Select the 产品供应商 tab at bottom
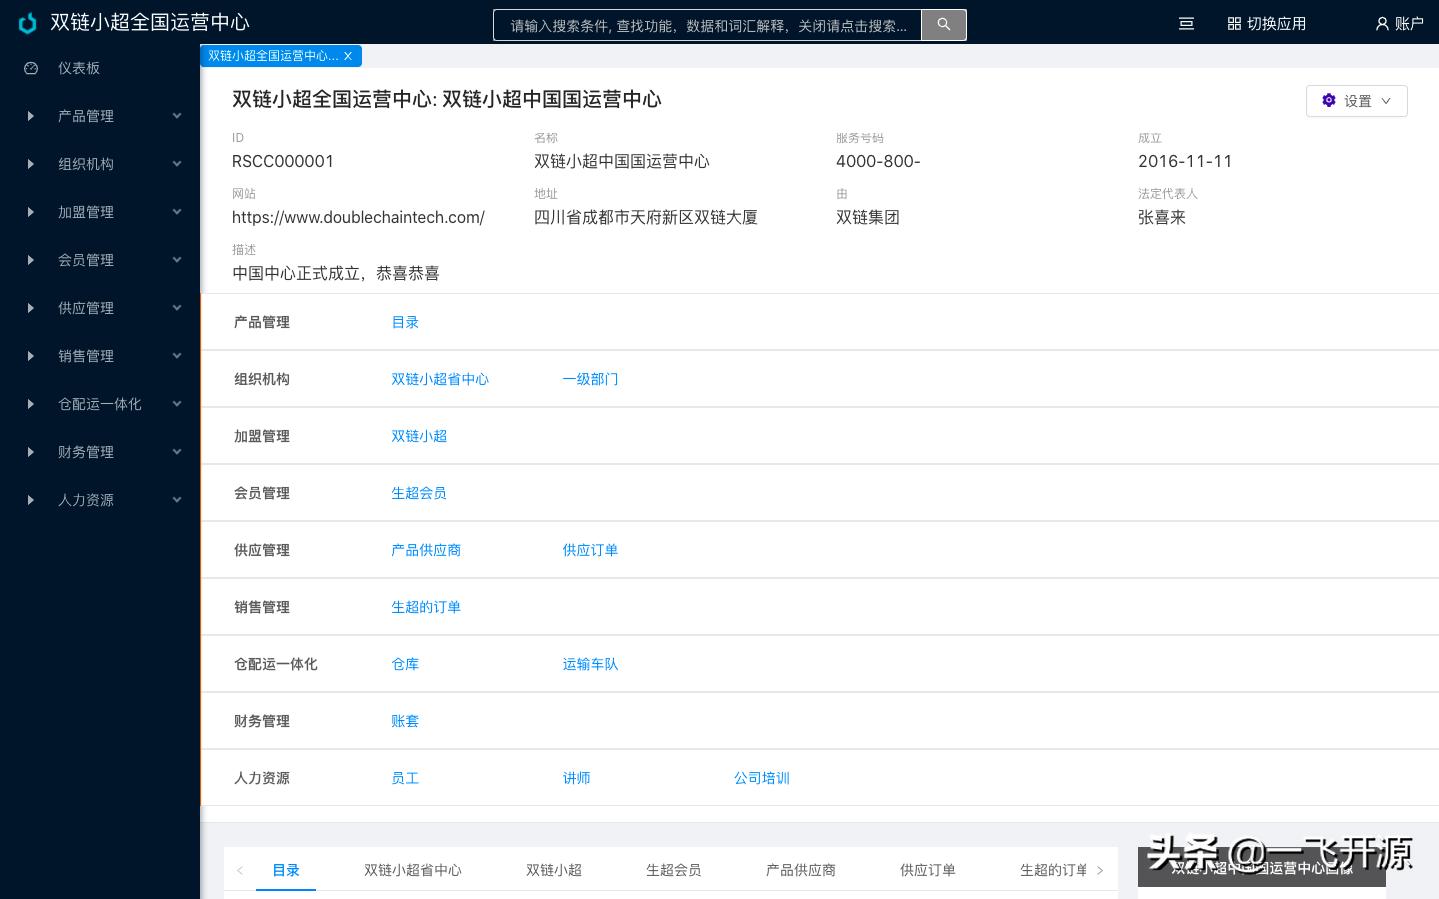The height and width of the screenshot is (899, 1439). [x=800, y=870]
